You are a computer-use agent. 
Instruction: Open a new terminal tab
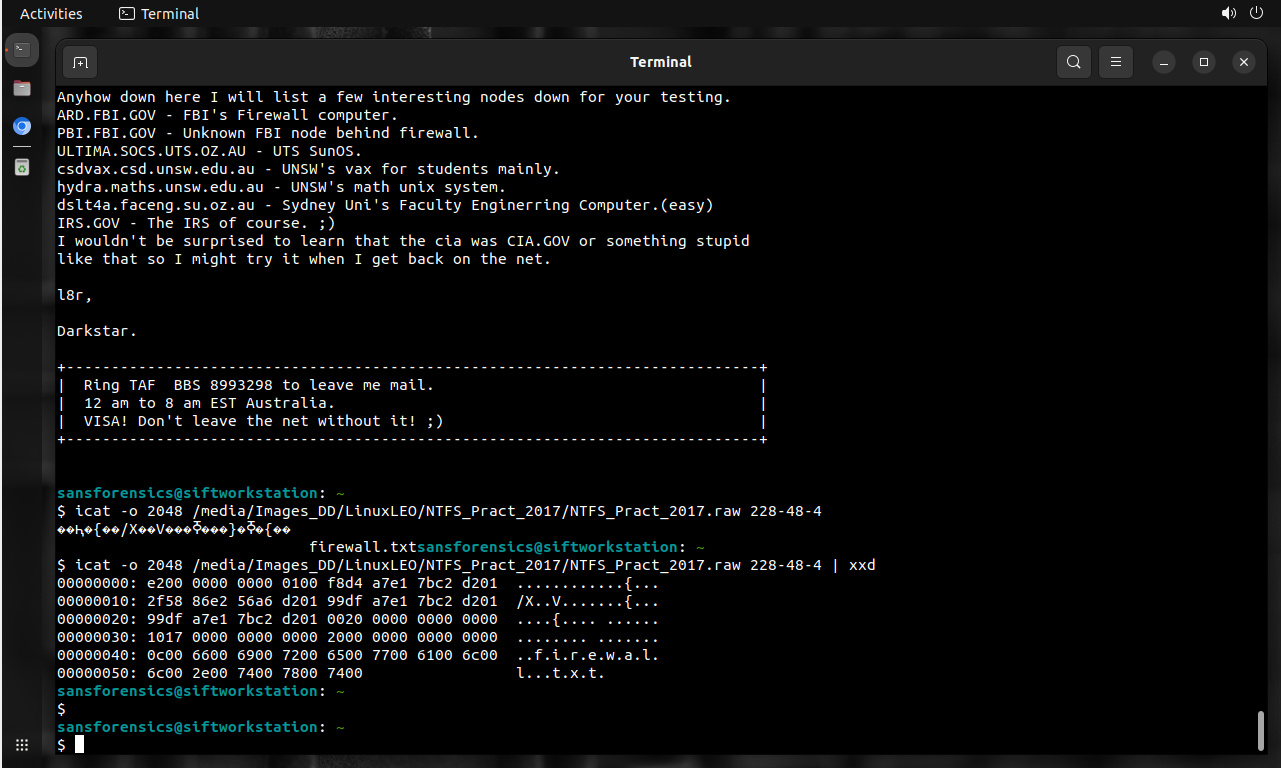pos(80,62)
